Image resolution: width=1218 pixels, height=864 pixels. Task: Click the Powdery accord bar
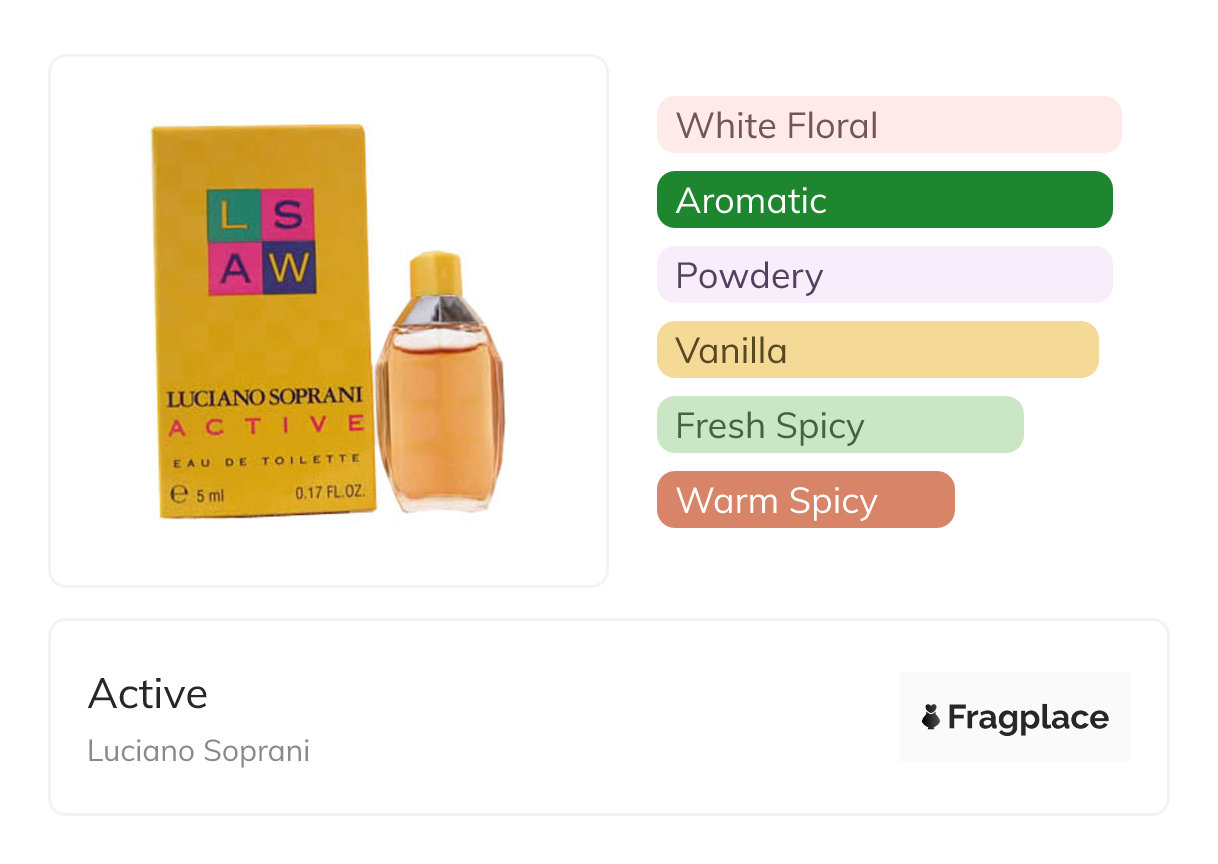pos(885,275)
